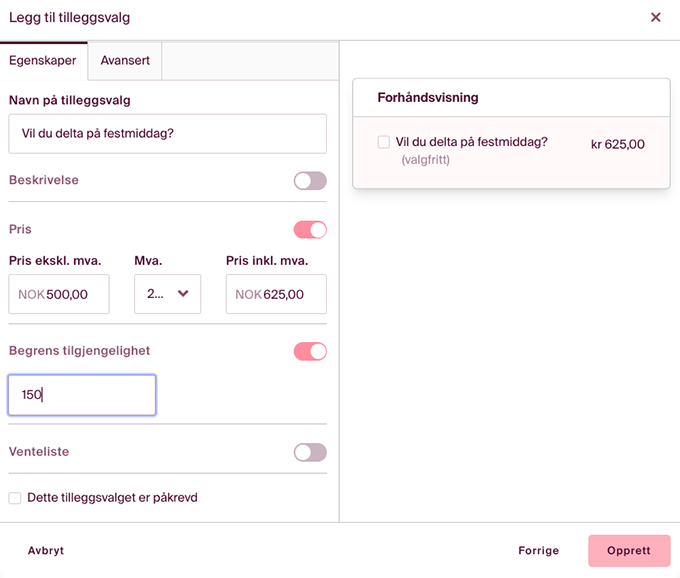This screenshot has width=680, height=578.
Task: Expand the Mva. dropdown
Action: tap(167, 295)
